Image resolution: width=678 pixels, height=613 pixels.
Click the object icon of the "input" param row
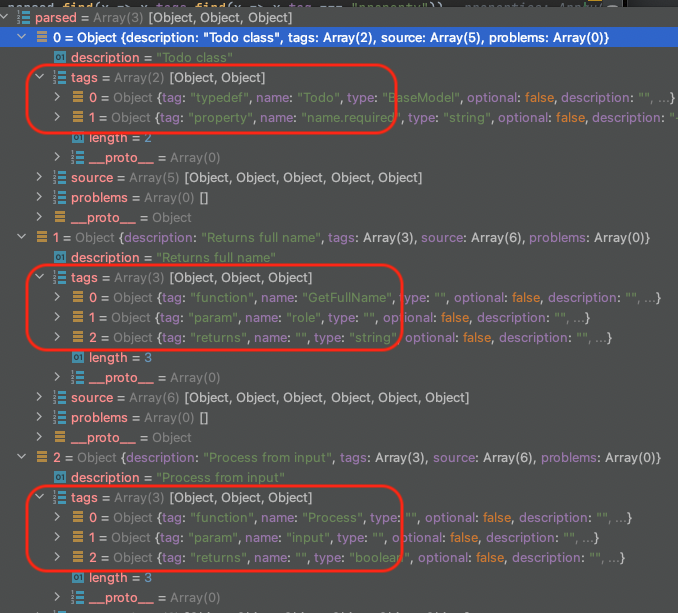[78, 537]
